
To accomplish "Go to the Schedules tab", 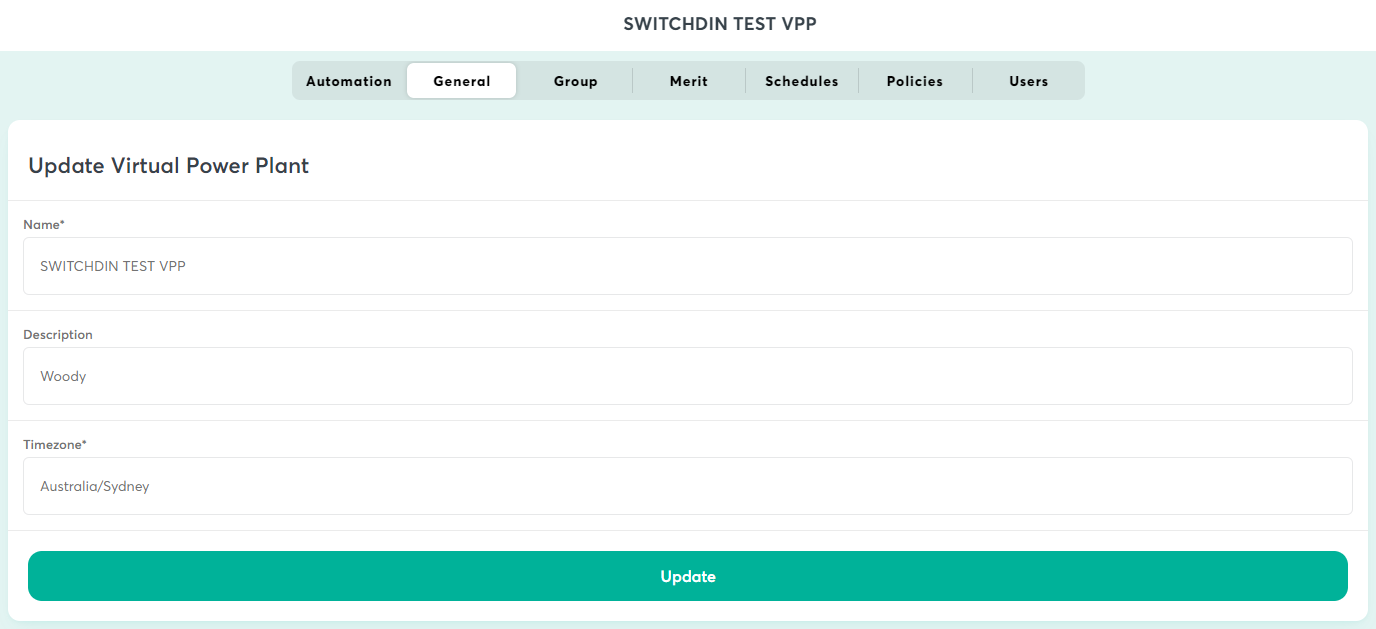I will pyautogui.click(x=802, y=81).
